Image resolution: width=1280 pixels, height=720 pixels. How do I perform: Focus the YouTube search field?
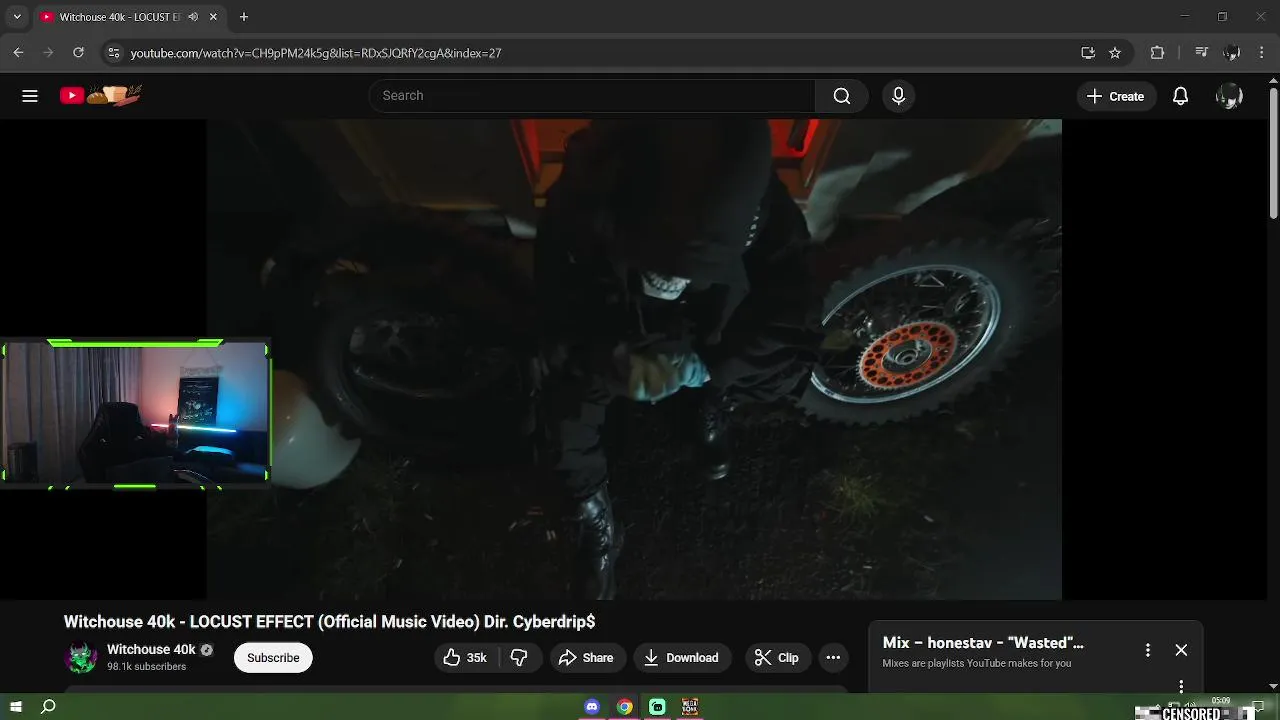[x=592, y=96]
